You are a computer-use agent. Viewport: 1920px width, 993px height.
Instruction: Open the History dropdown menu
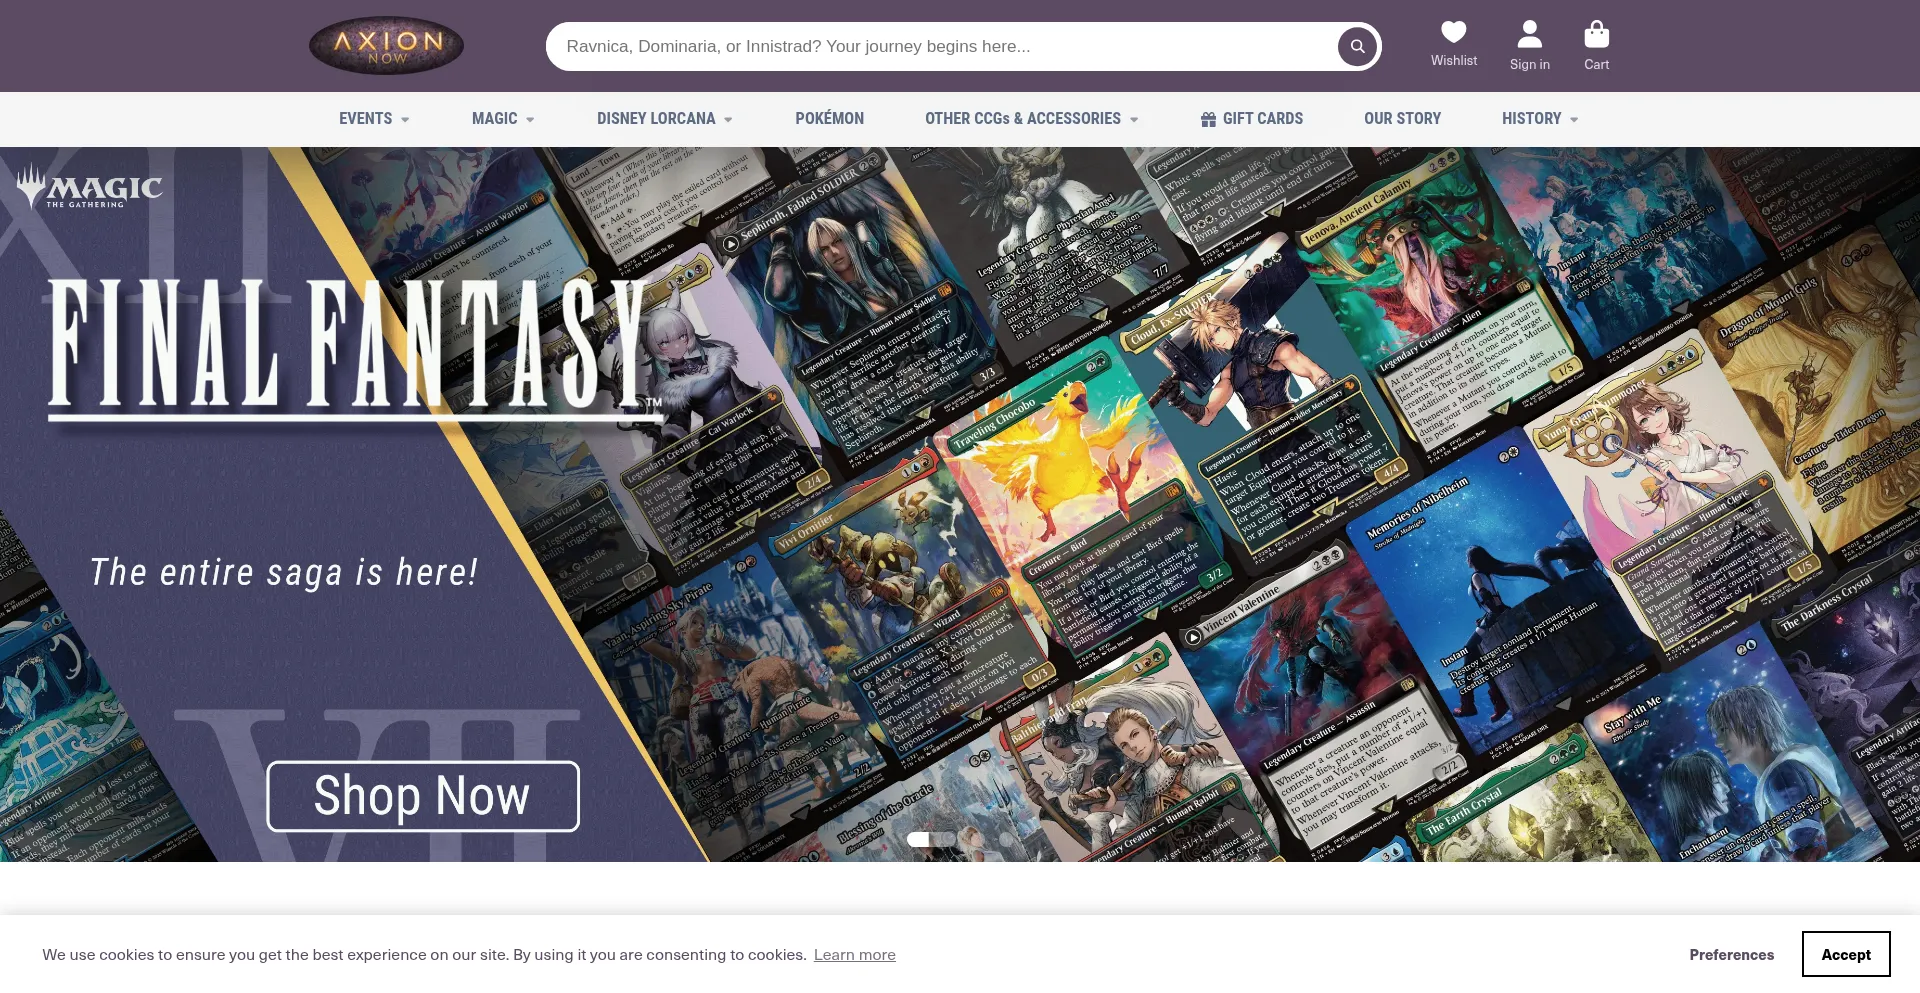[1539, 119]
